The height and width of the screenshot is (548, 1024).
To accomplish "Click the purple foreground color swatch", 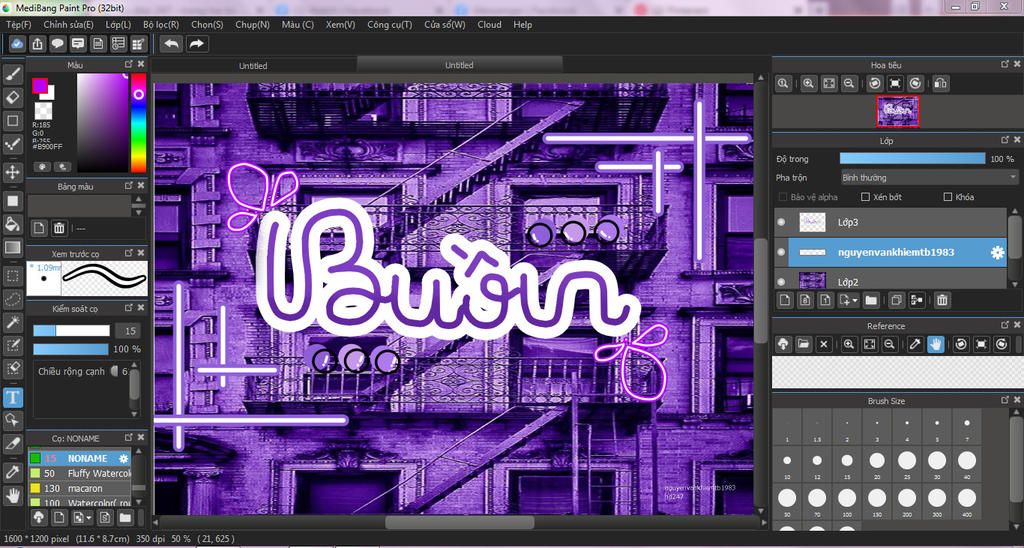I will 40,86.
